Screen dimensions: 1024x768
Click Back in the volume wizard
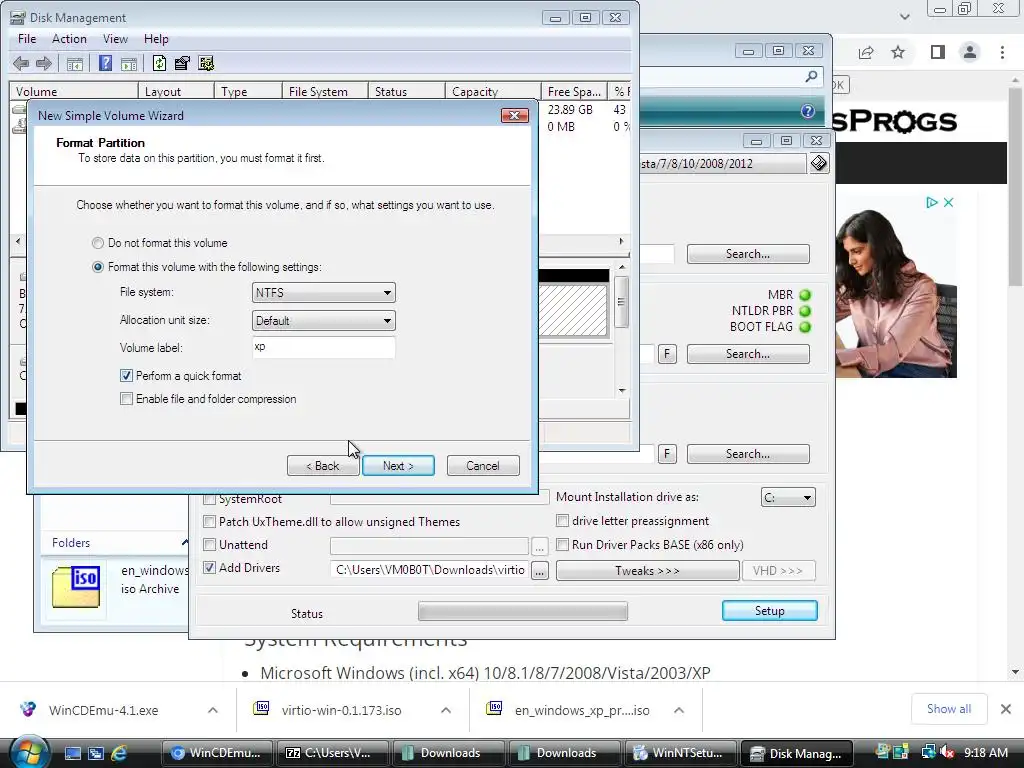tap(323, 466)
